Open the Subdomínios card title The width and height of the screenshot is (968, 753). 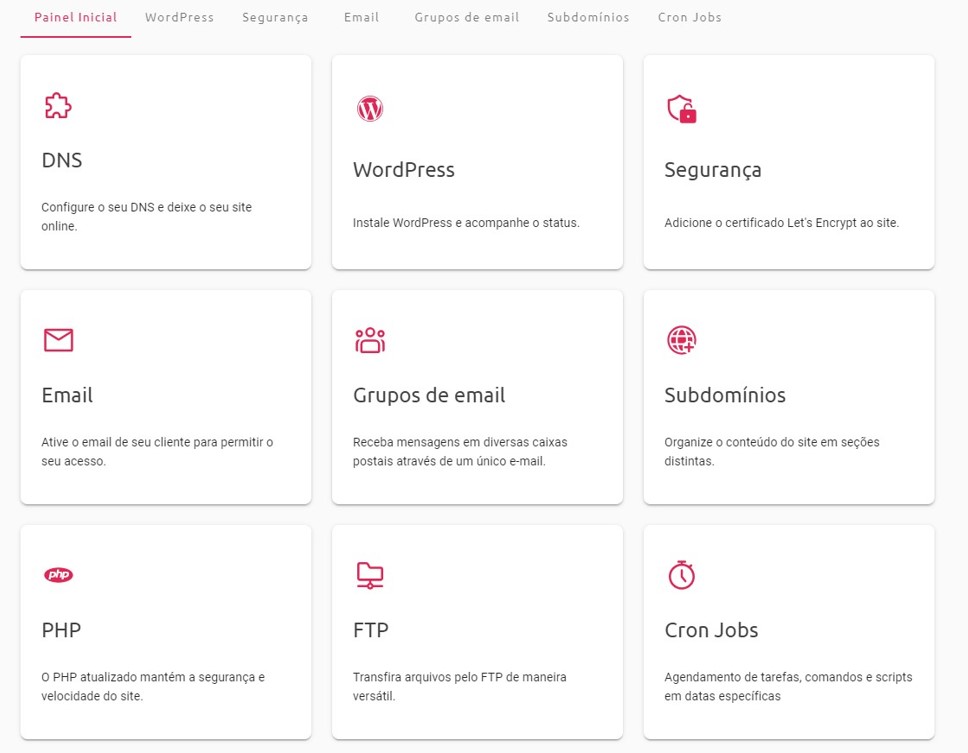tap(725, 395)
